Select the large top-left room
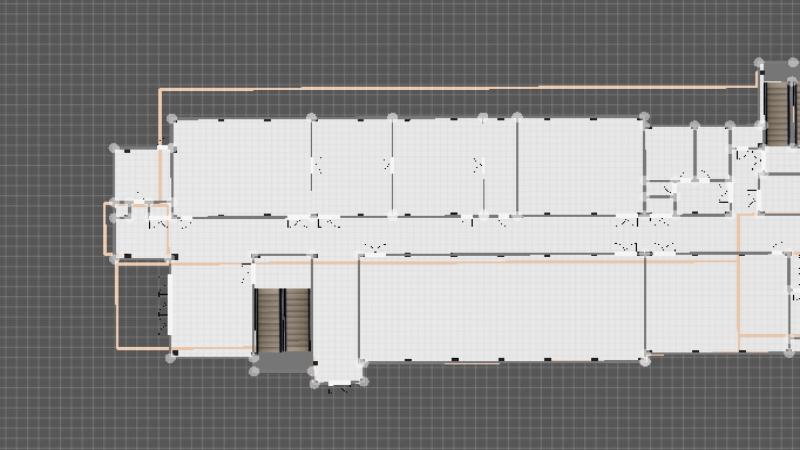Viewport: 800px width, 450px height. 240,165
